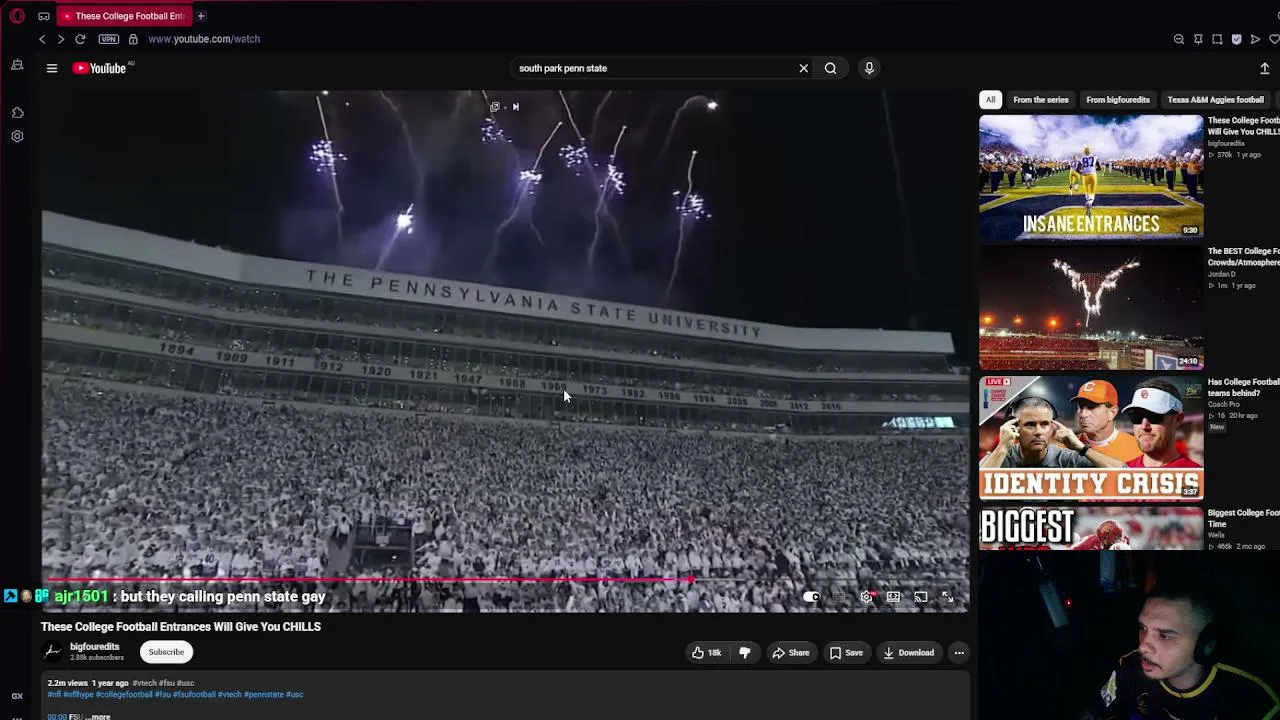Select the From bigfouredits chip
1280x720 pixels.
click(1118, 100)
